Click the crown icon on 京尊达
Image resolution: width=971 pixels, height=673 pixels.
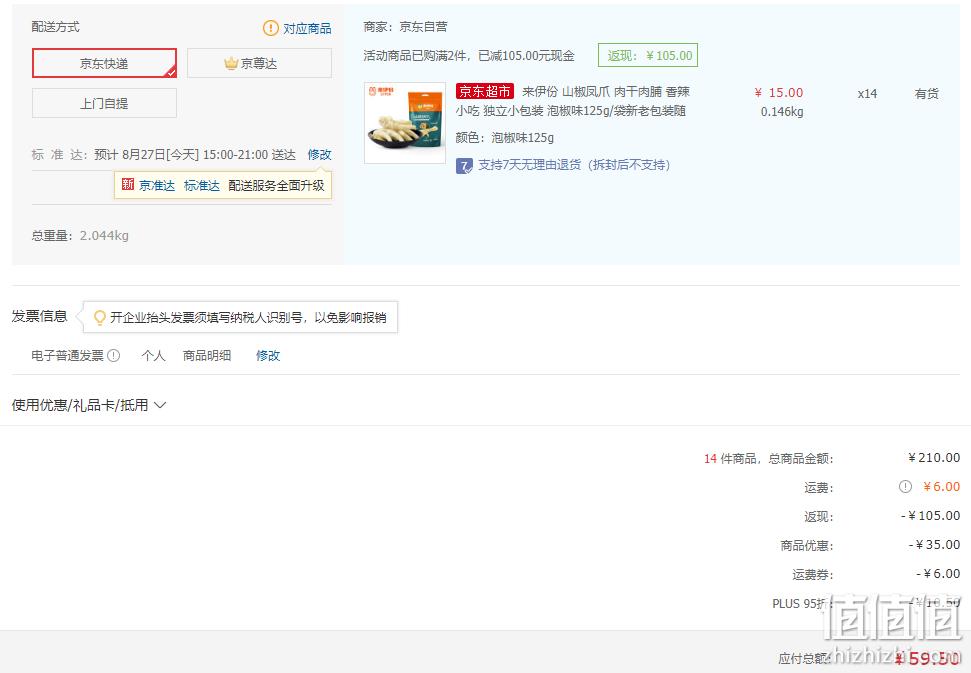[231, 63]
